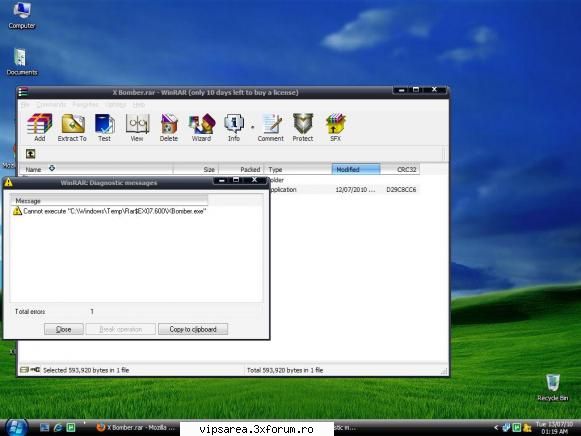Image resolution: width=581 pixels, height=436 pixels.
Task: Open the Favorites menu
Action: 85,105
